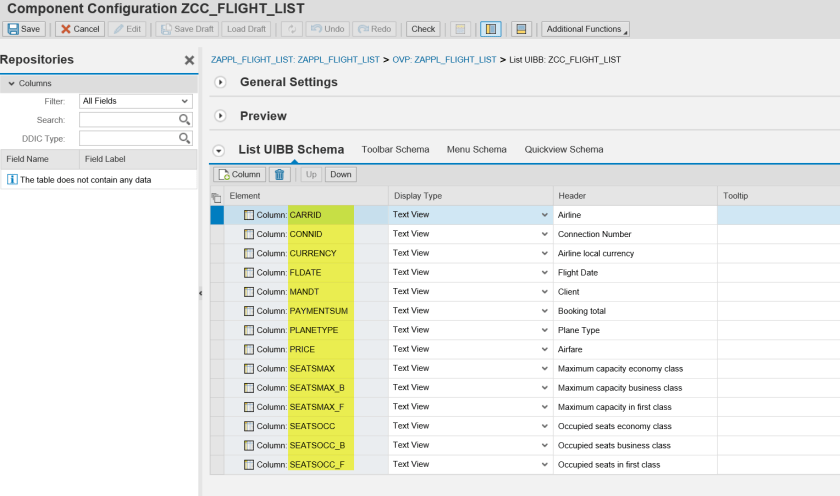
Task: Switch to the Toolbar Schema tab
Action: pyautogui.click(x=395, y=150)
